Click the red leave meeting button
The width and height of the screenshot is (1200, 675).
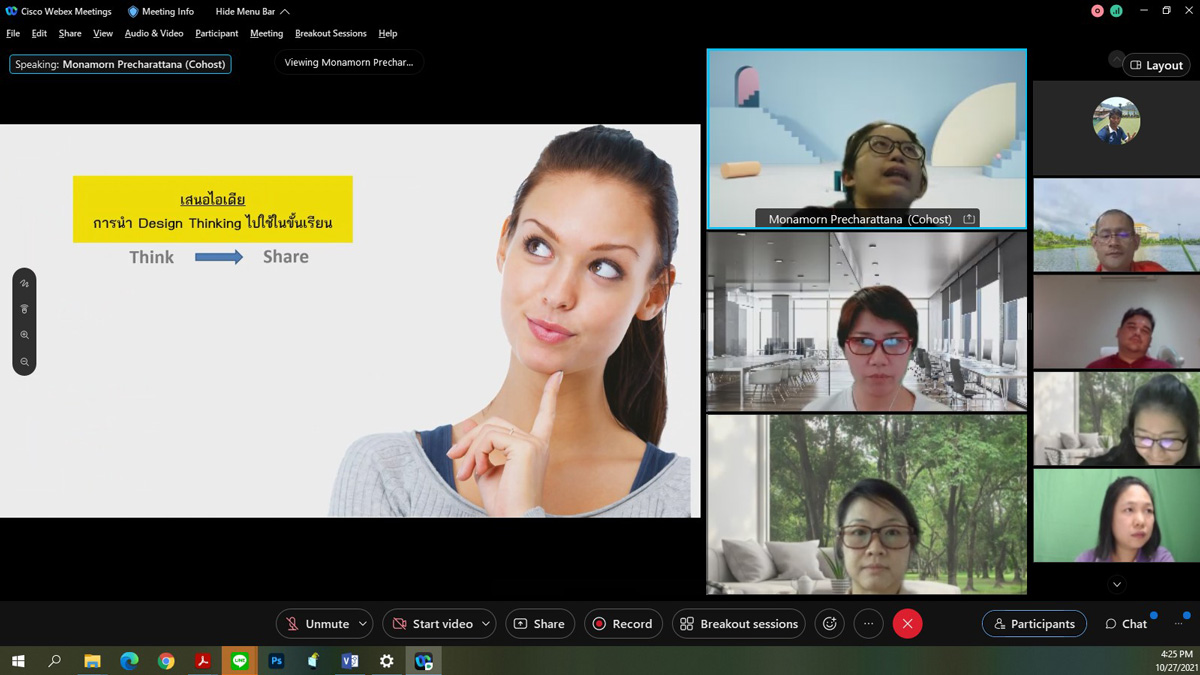907,624
